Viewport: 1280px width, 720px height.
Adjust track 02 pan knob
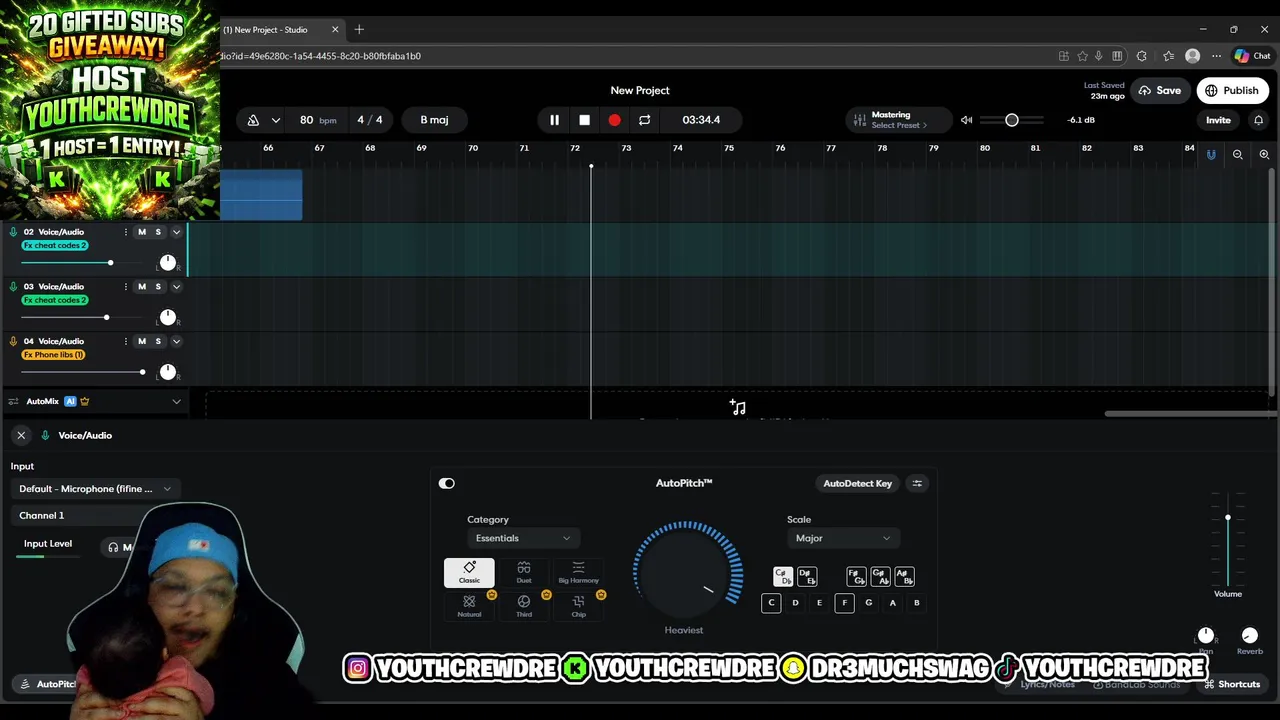click(168, 263)
